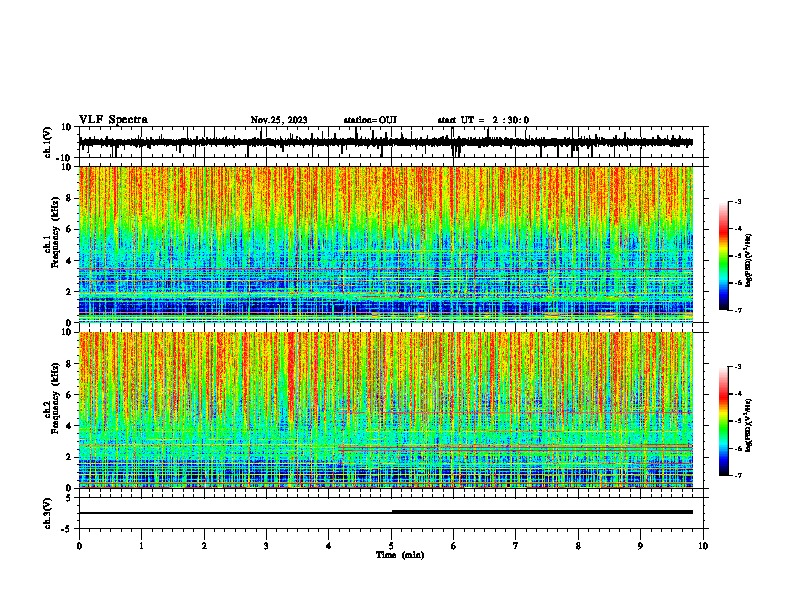Click the "-7" label on ch.2 colorbar
This screenshot has width=792, height=612.
[738, 475]
